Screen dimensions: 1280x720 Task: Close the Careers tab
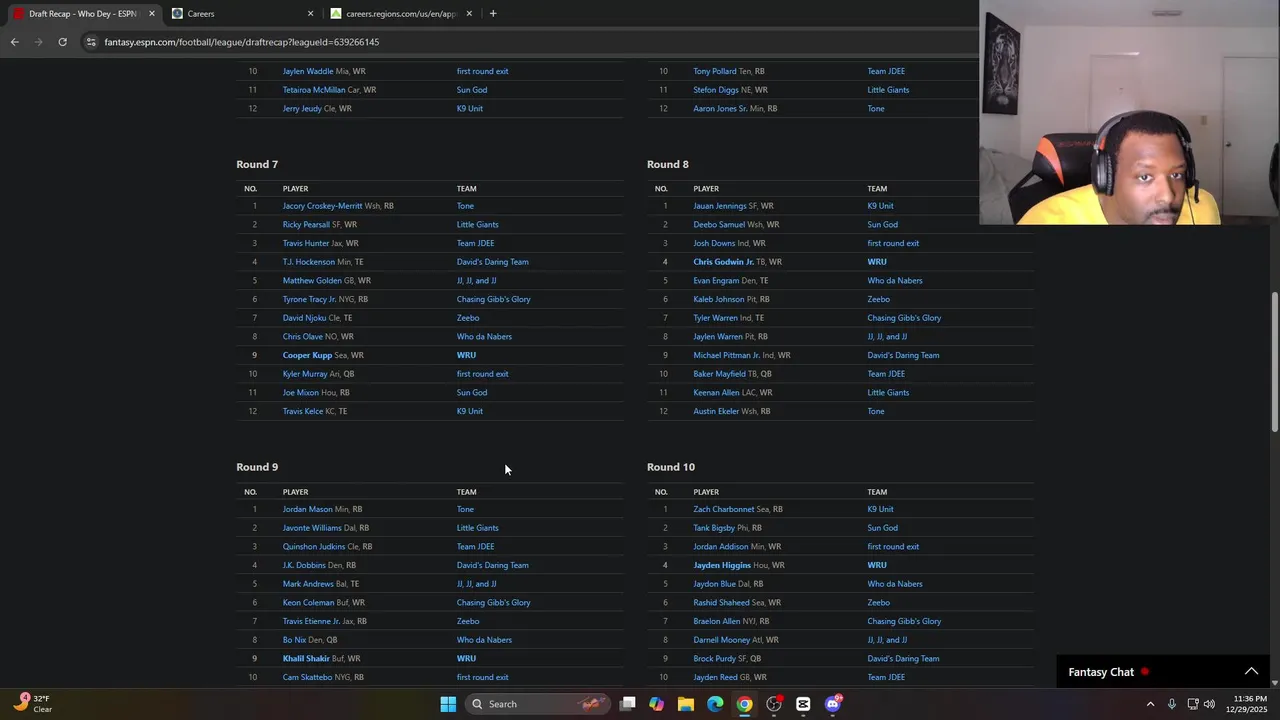click(x=310, y=14)
